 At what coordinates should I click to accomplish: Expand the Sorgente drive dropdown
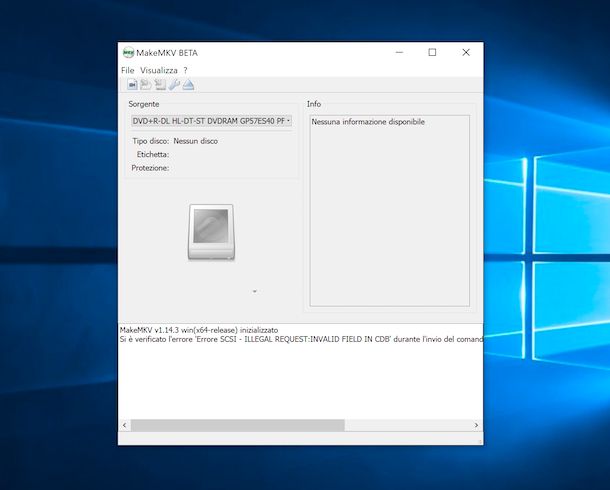pos(212,121)
